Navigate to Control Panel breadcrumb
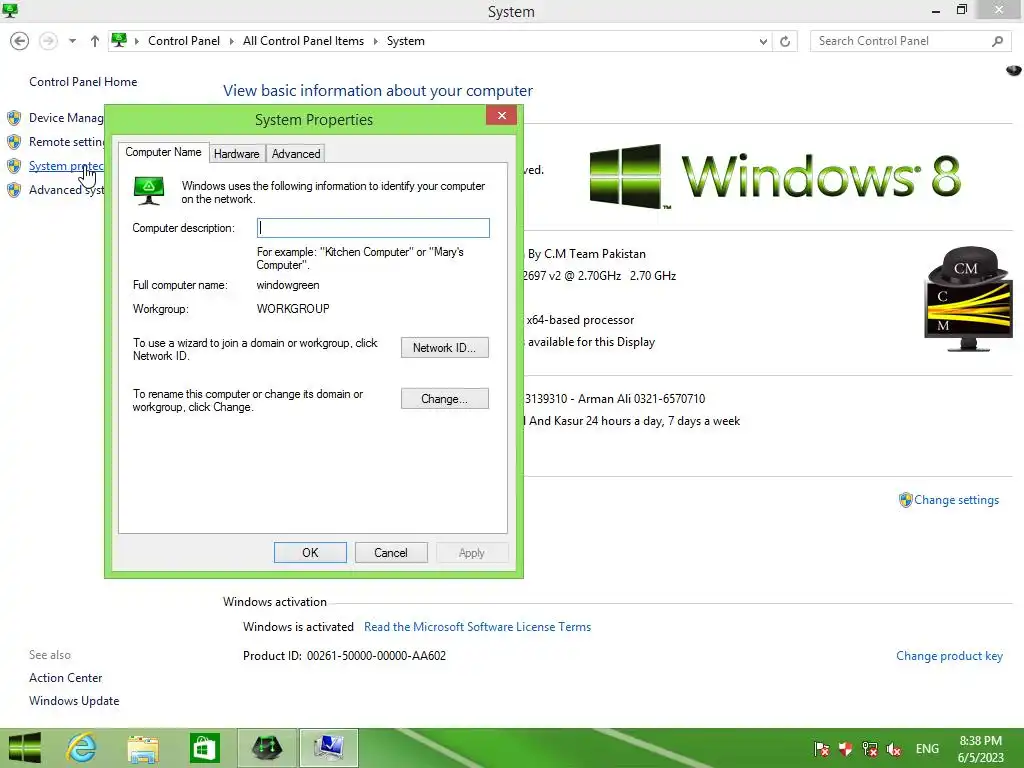This screenshot has width=1024, height=768. click(x=184, y=41)
